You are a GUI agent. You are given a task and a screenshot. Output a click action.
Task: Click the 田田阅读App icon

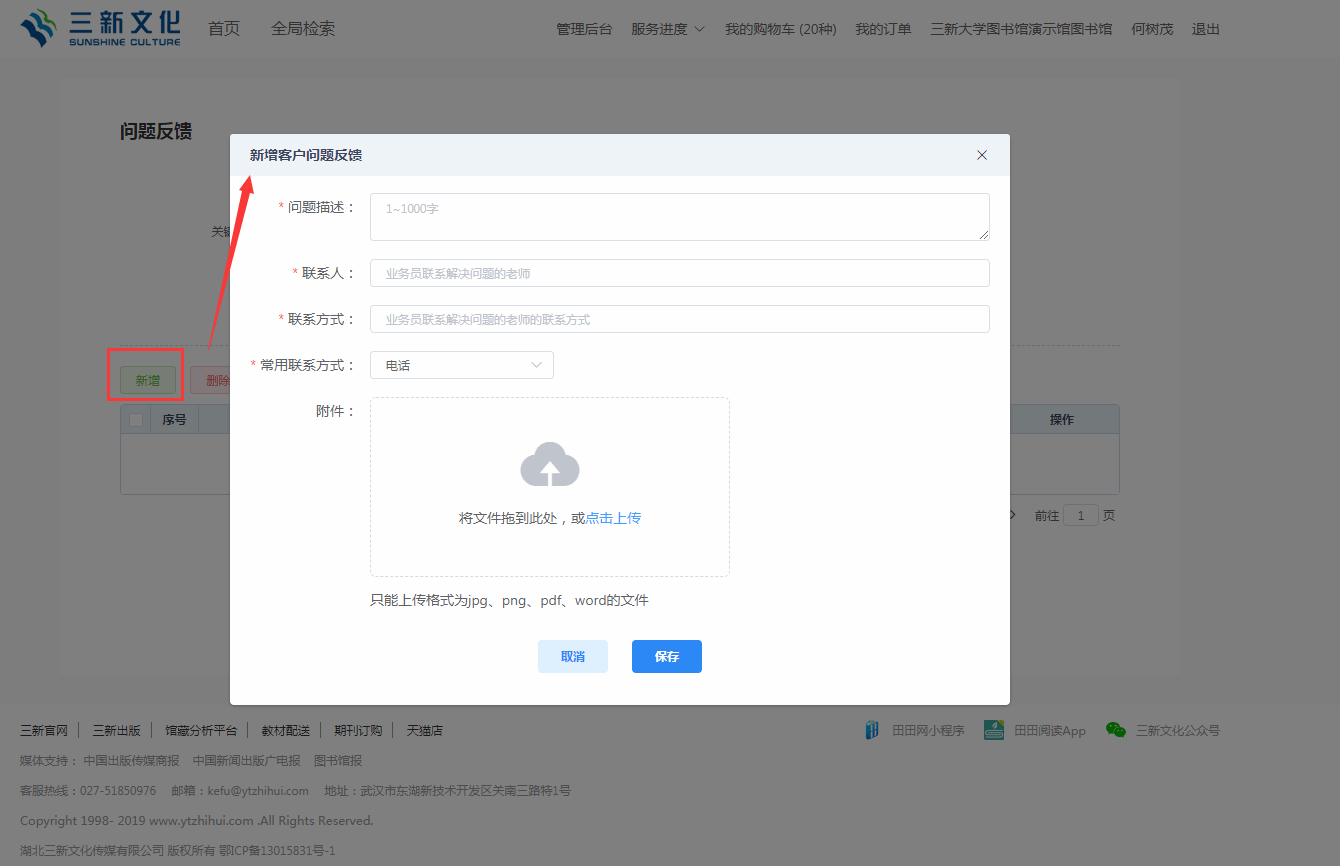[x=993, y=730]
